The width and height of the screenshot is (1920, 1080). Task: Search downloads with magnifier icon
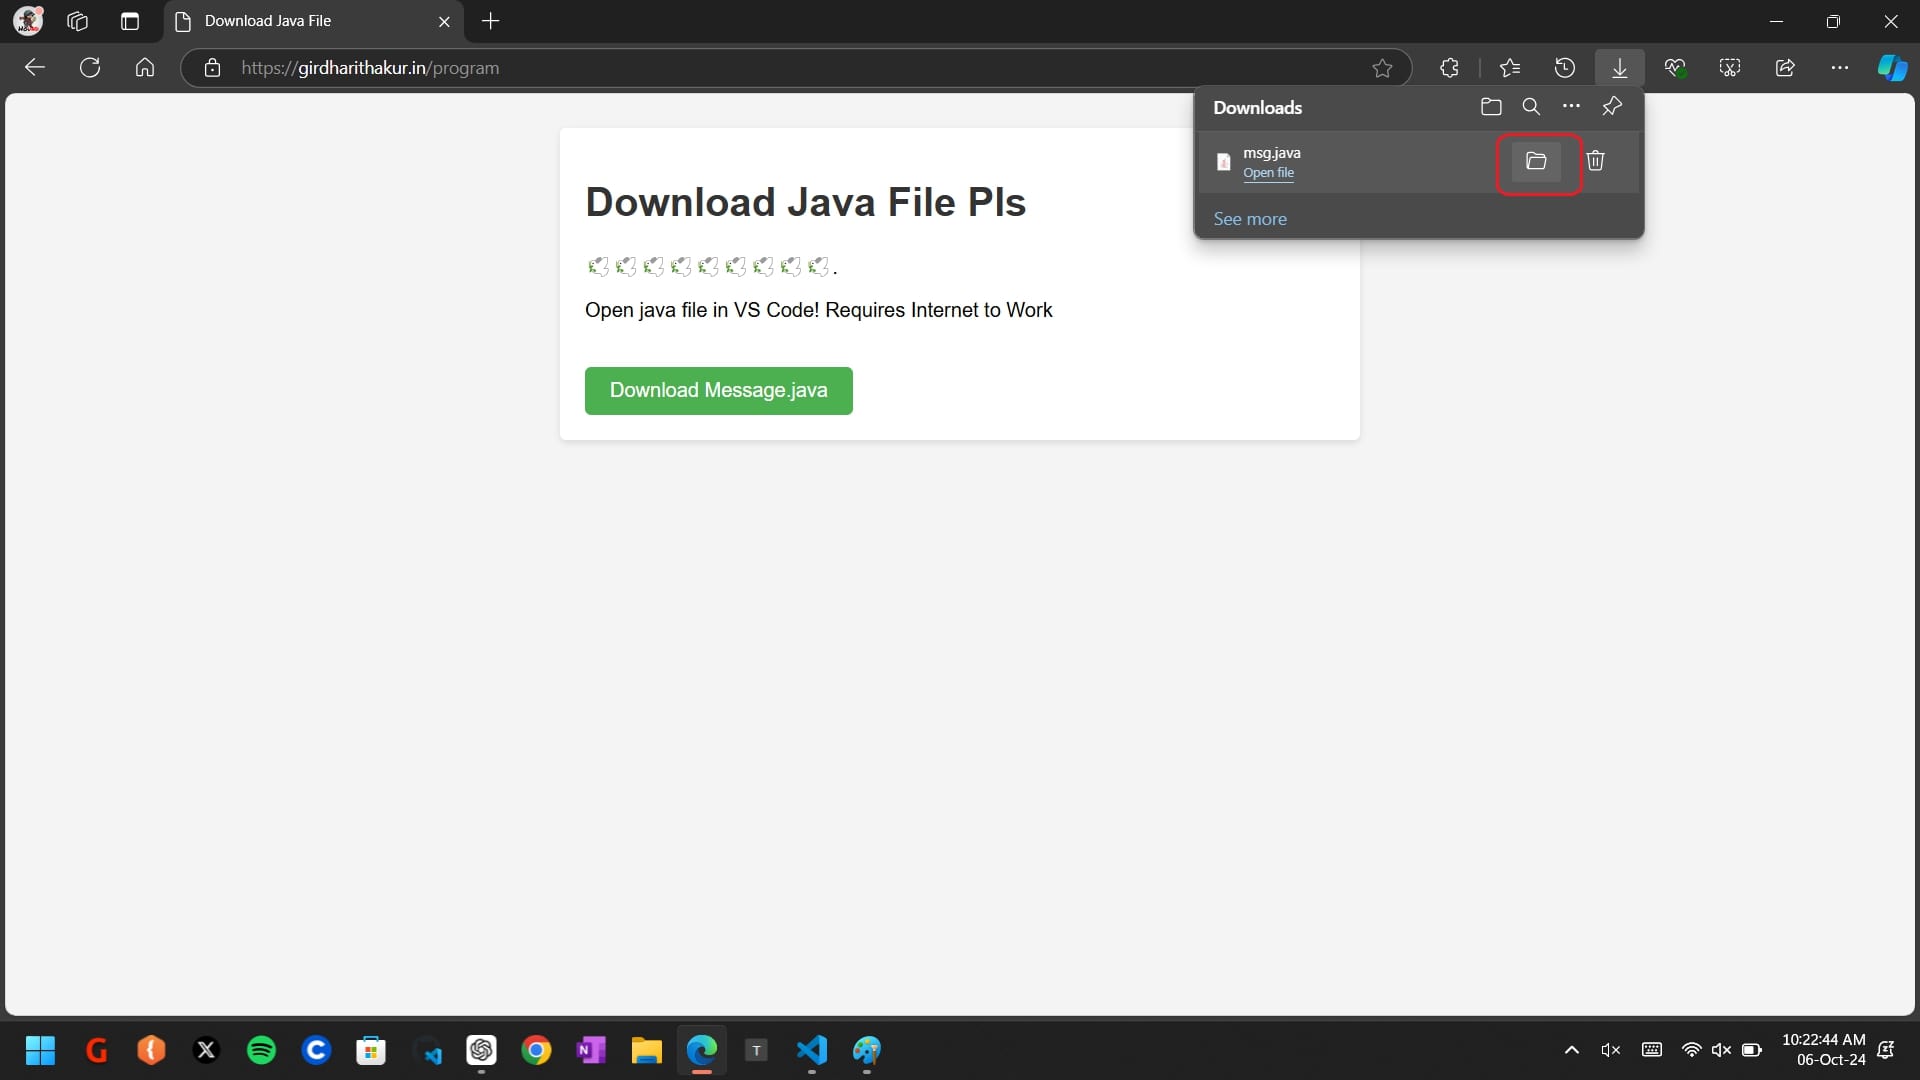pyautogui.click(x=1531, y=107)
